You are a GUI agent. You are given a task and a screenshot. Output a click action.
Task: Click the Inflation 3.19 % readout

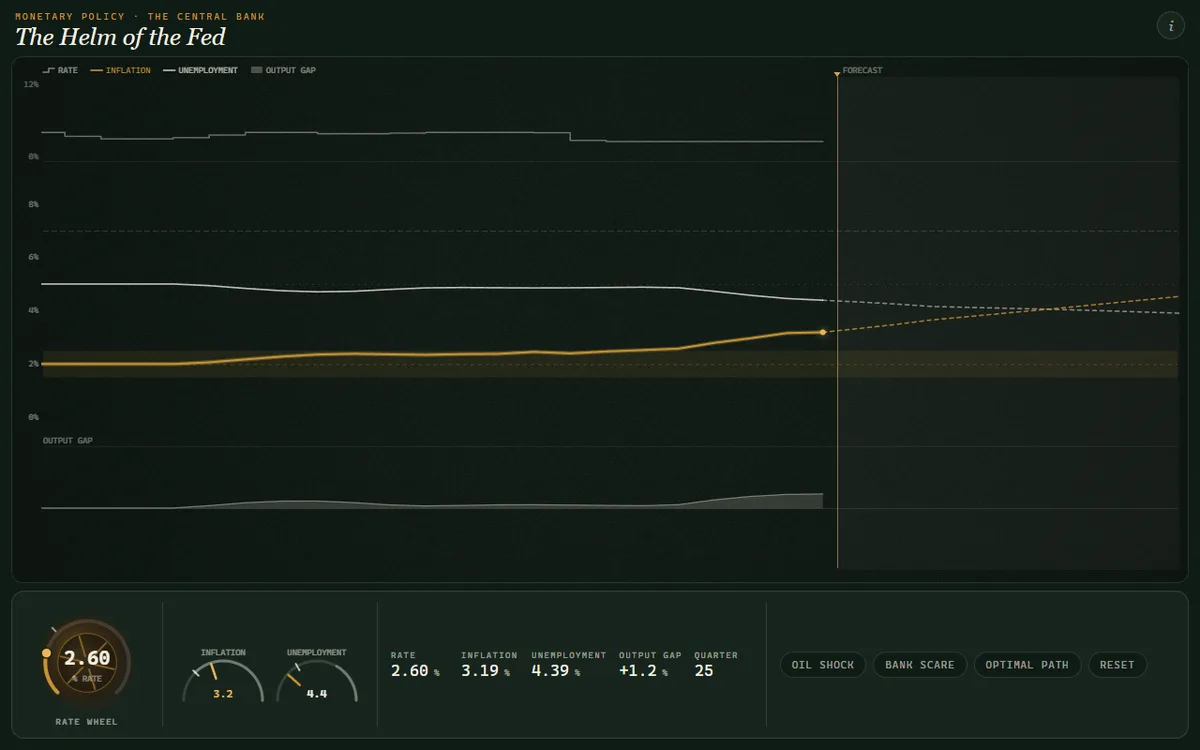click(489, 664)
